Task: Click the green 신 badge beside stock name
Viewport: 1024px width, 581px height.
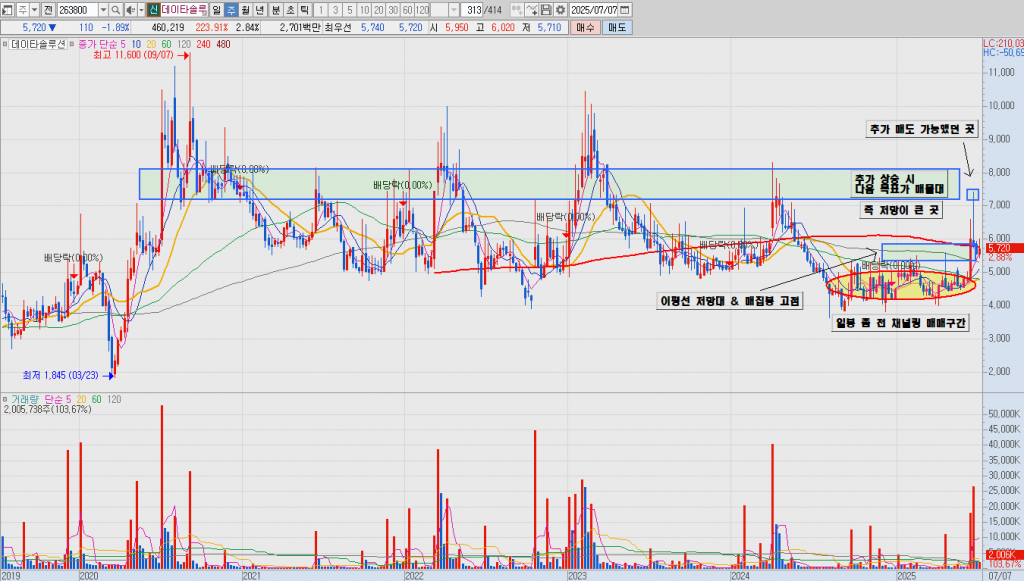Action: (153, 9)
